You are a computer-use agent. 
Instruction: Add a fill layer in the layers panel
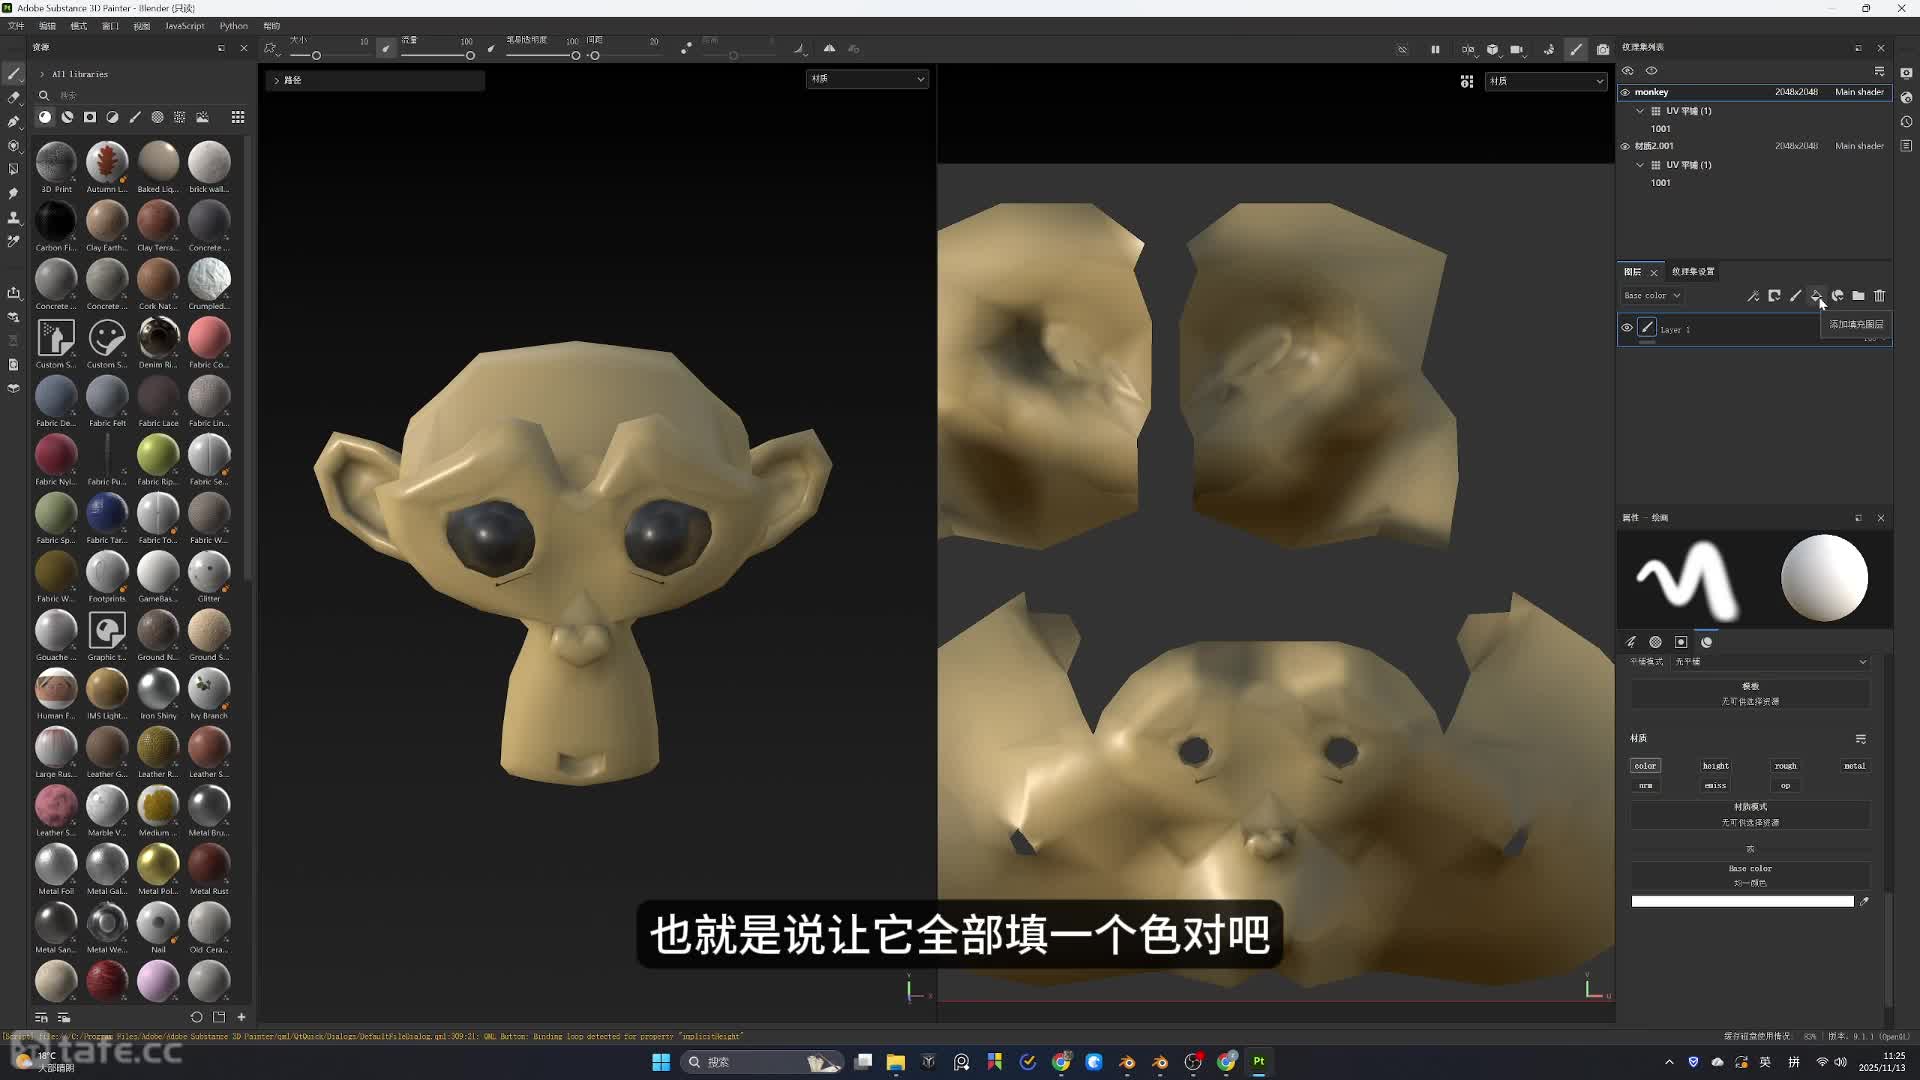coord(1817,296)
